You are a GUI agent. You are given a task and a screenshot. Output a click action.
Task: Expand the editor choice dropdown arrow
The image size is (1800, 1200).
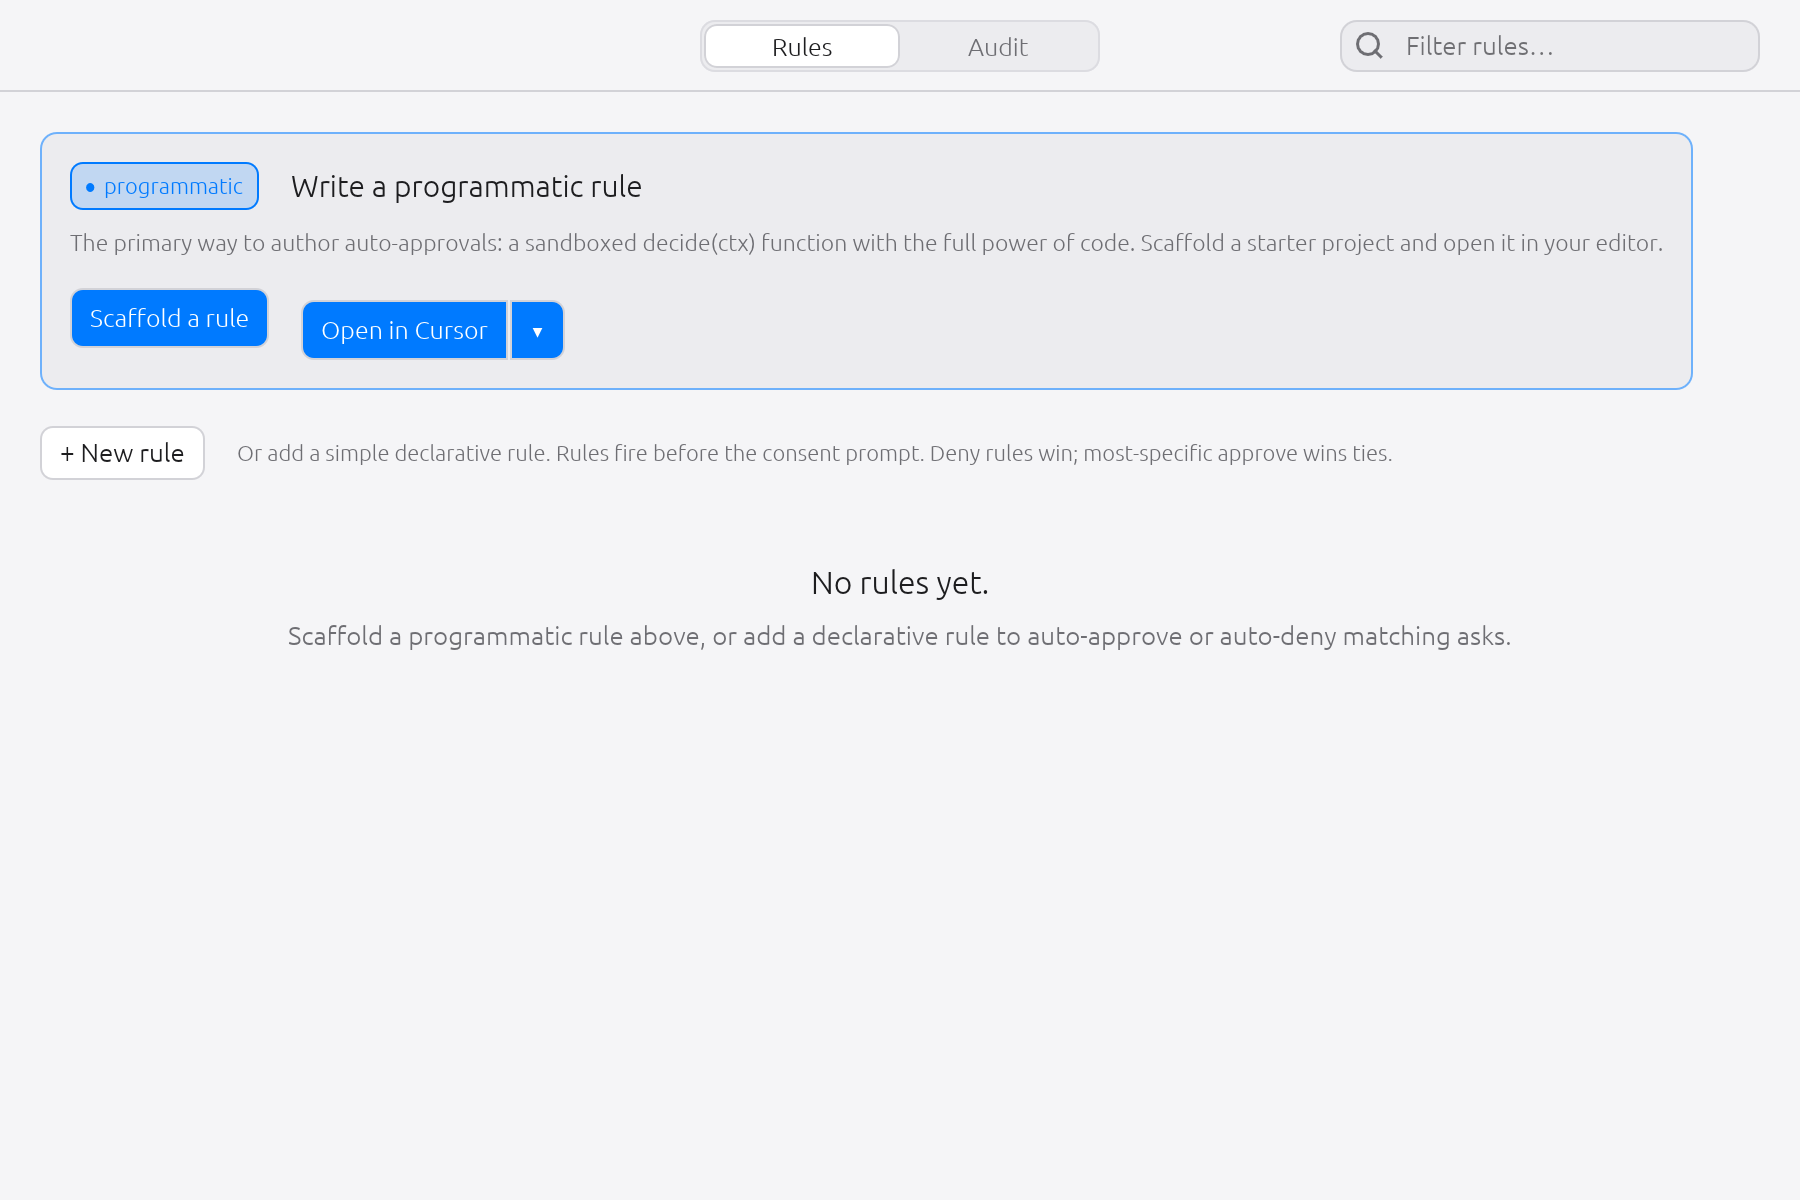538,330
